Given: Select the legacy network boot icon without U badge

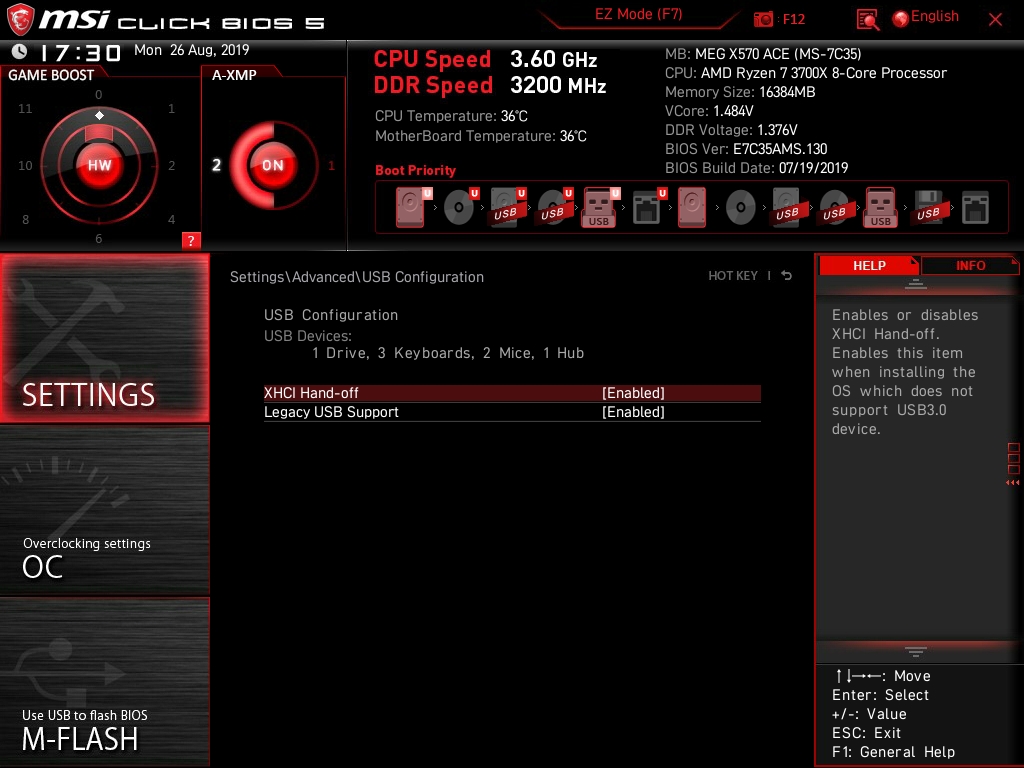Looking at the screenshot, I should coord(975,208).
